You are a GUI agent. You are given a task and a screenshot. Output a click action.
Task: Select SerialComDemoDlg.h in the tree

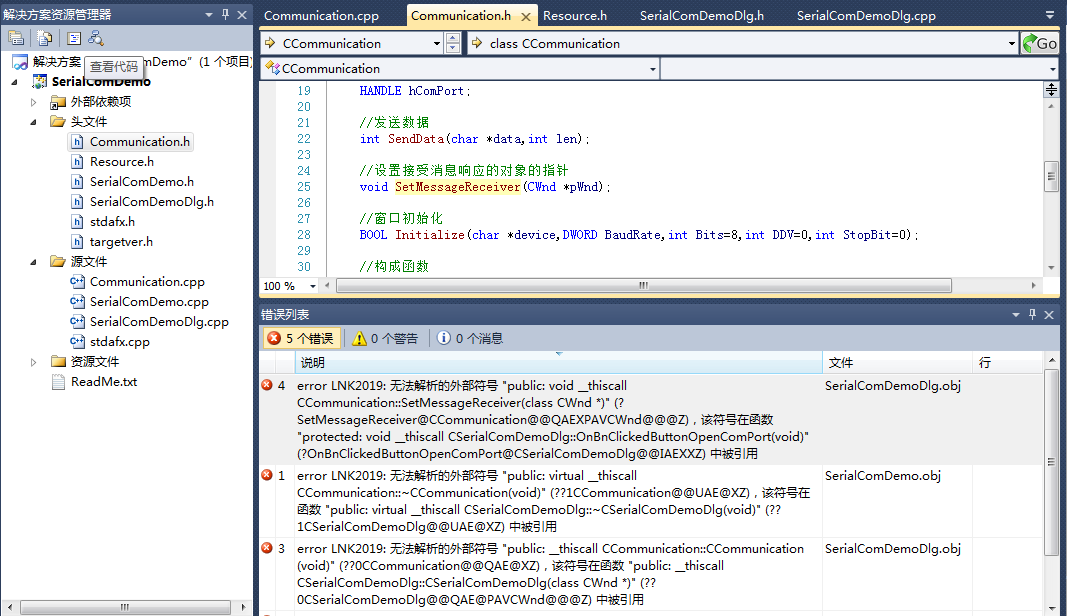tap(152, 202)
